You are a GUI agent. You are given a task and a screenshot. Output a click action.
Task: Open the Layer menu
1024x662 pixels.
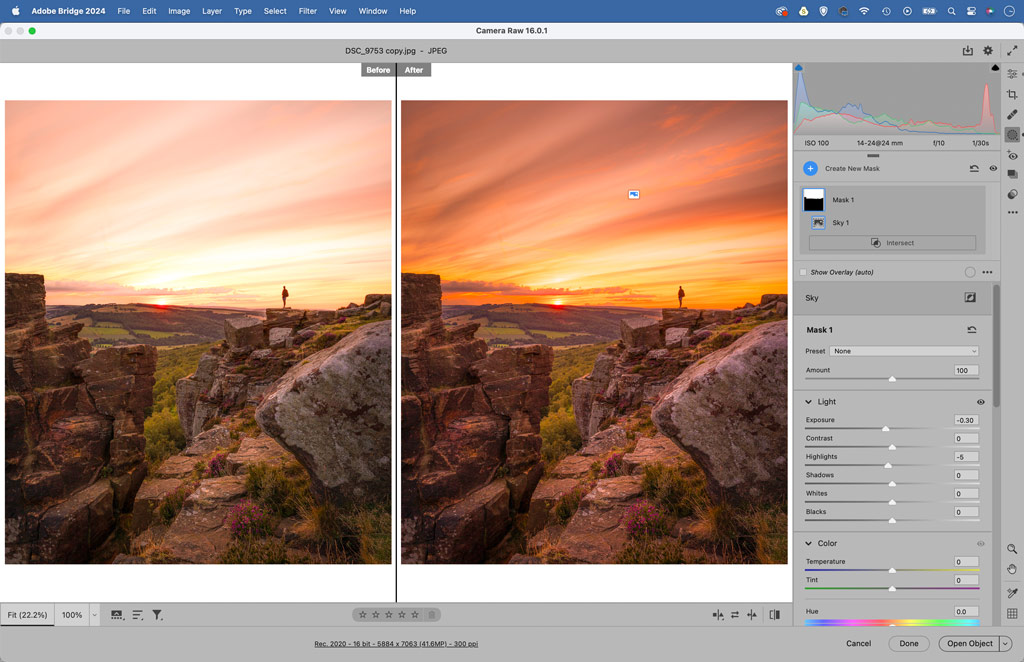(212, 11)
